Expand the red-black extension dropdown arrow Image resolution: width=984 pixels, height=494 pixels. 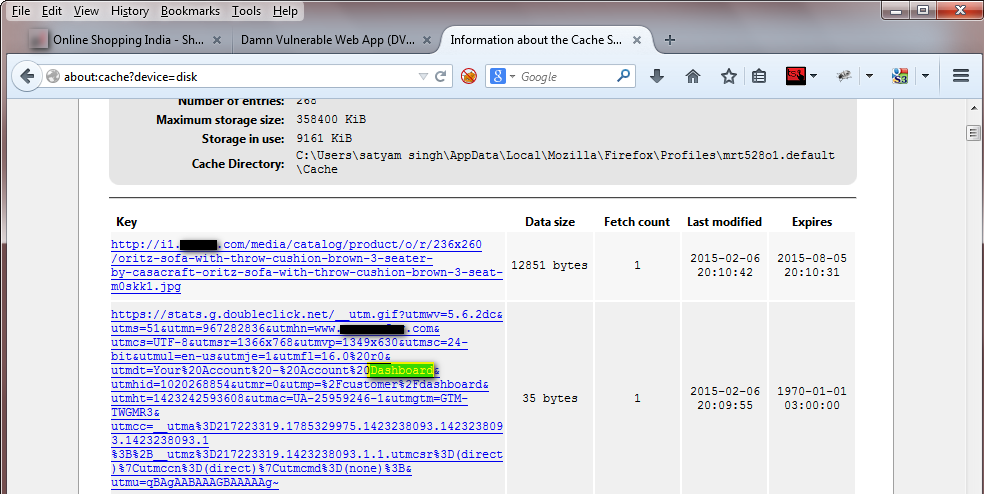(814, 76)
